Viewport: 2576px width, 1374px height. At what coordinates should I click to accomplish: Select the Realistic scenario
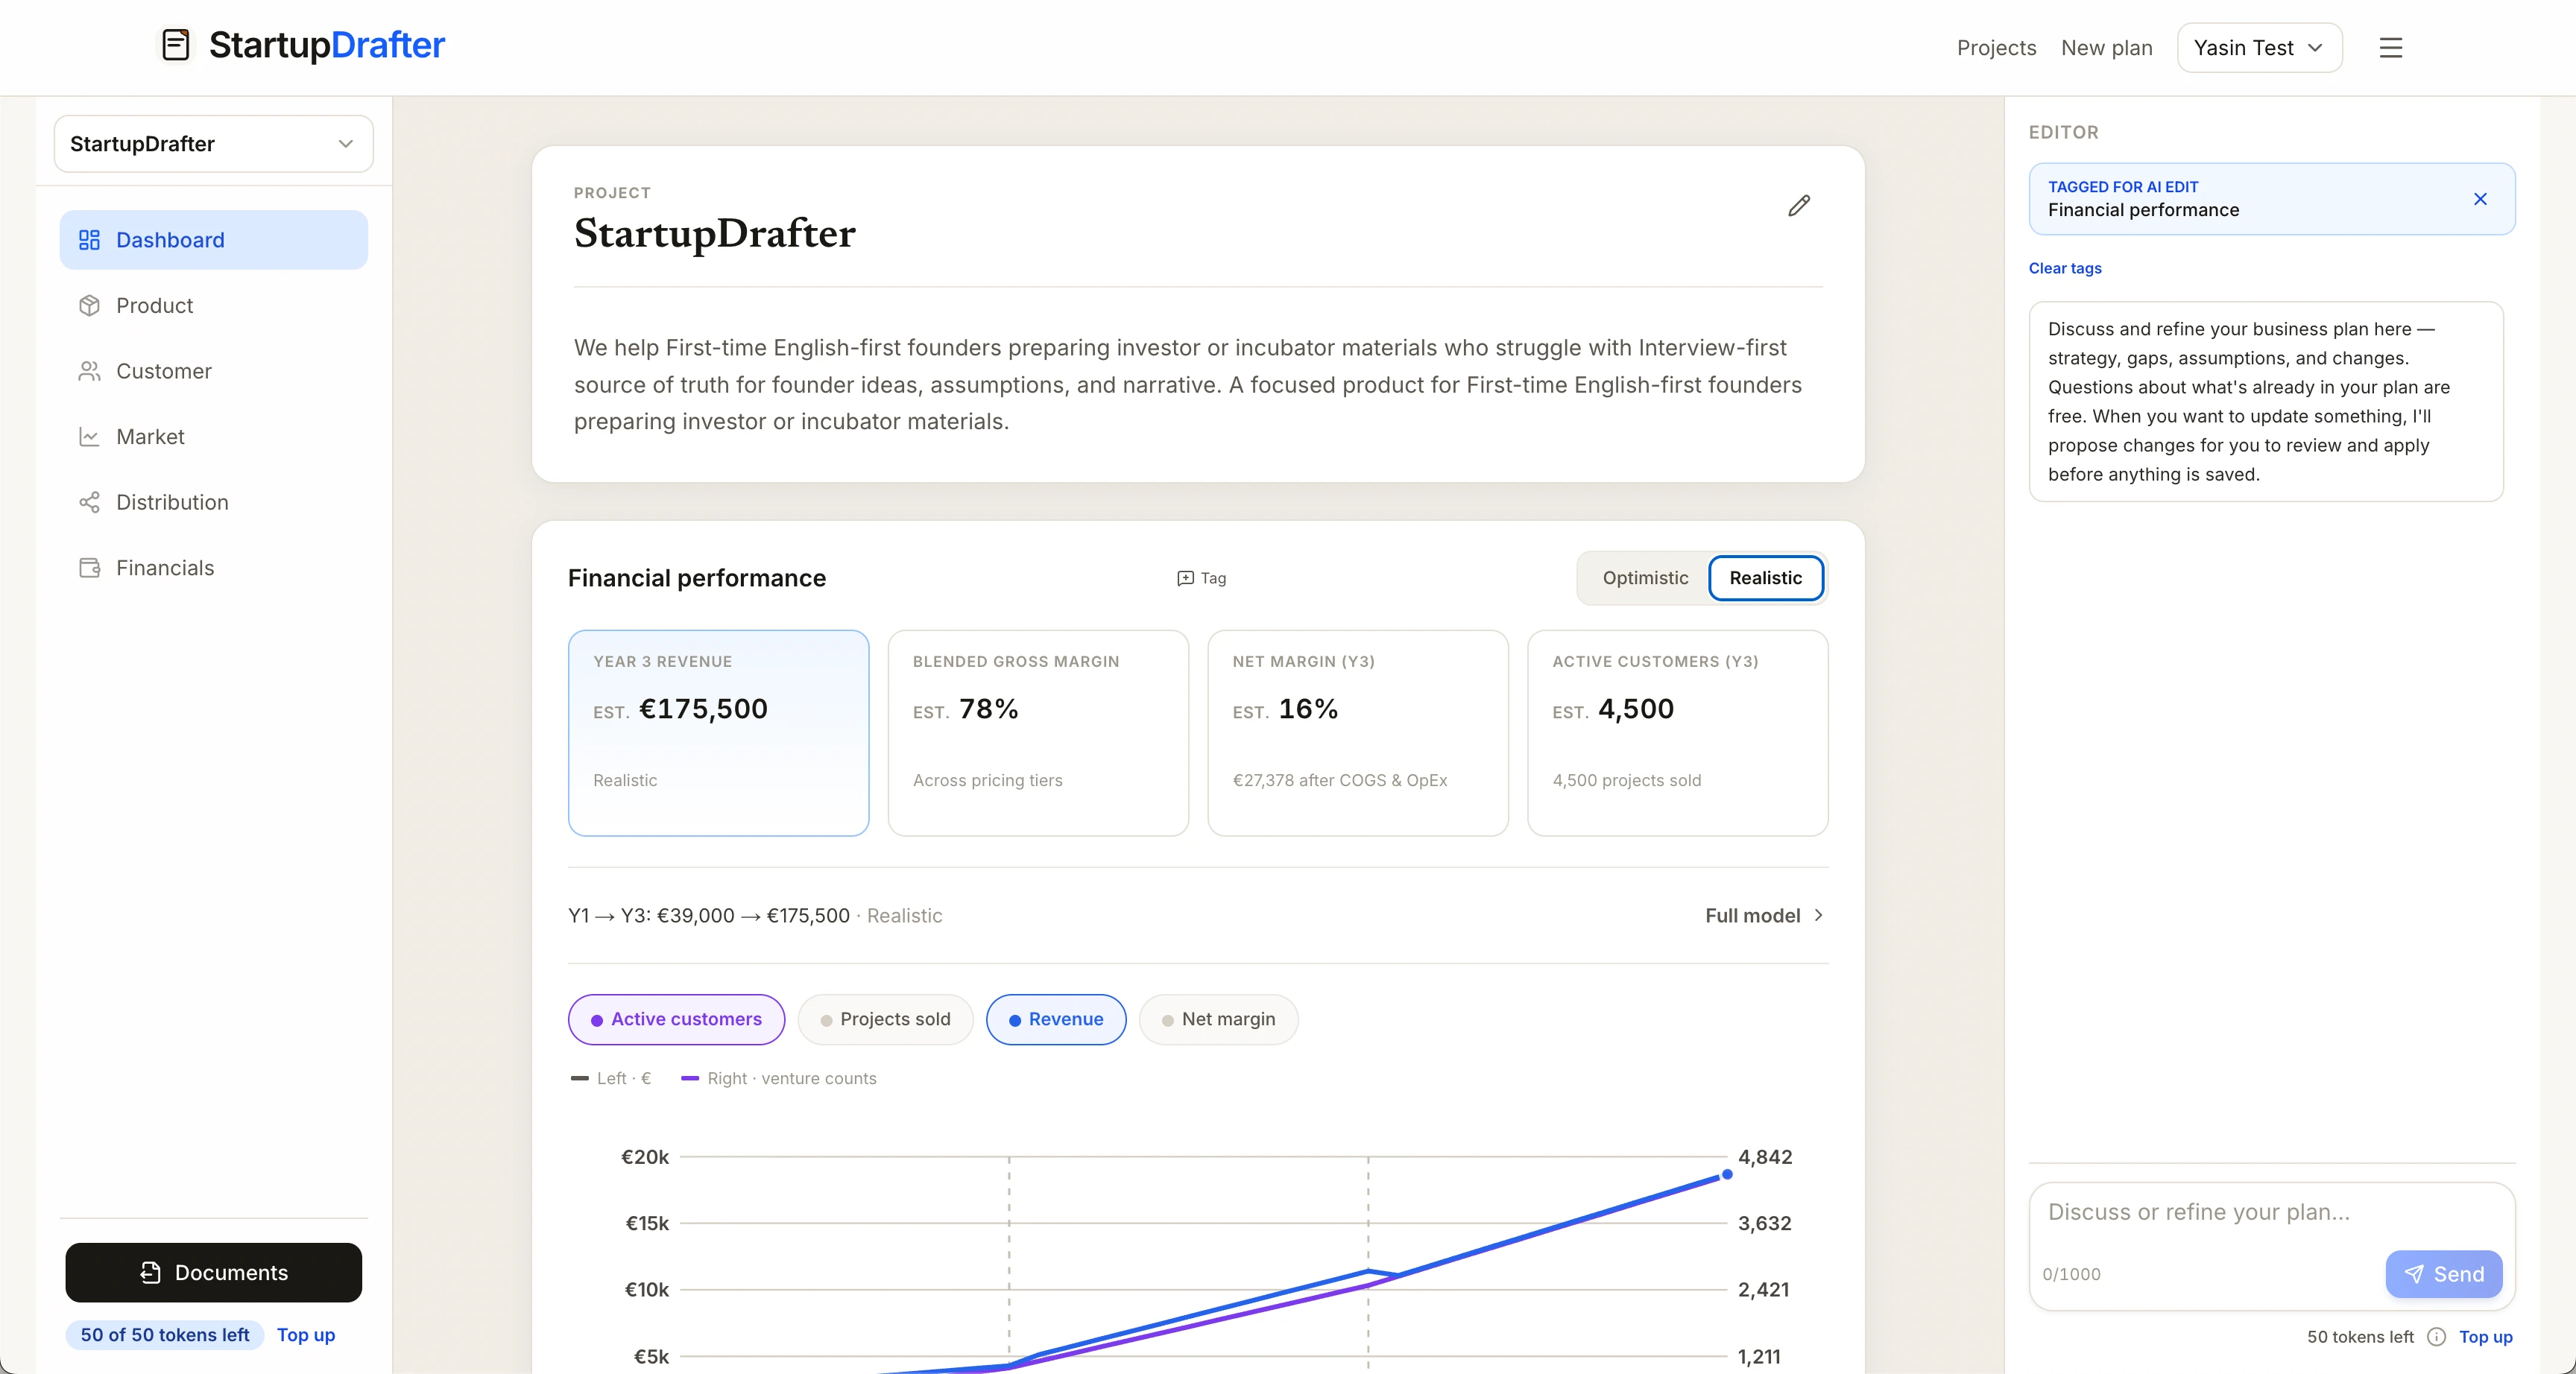coord(1766,578)
